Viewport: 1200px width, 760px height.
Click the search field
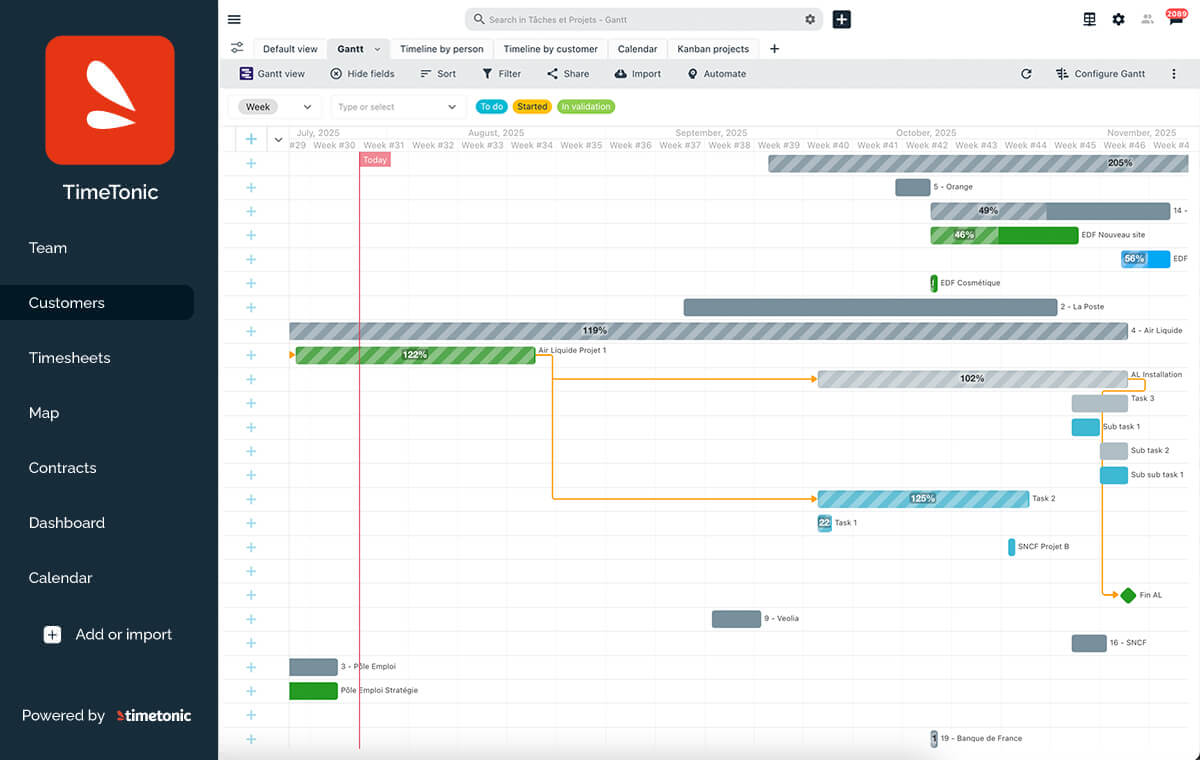coord(642,19)
